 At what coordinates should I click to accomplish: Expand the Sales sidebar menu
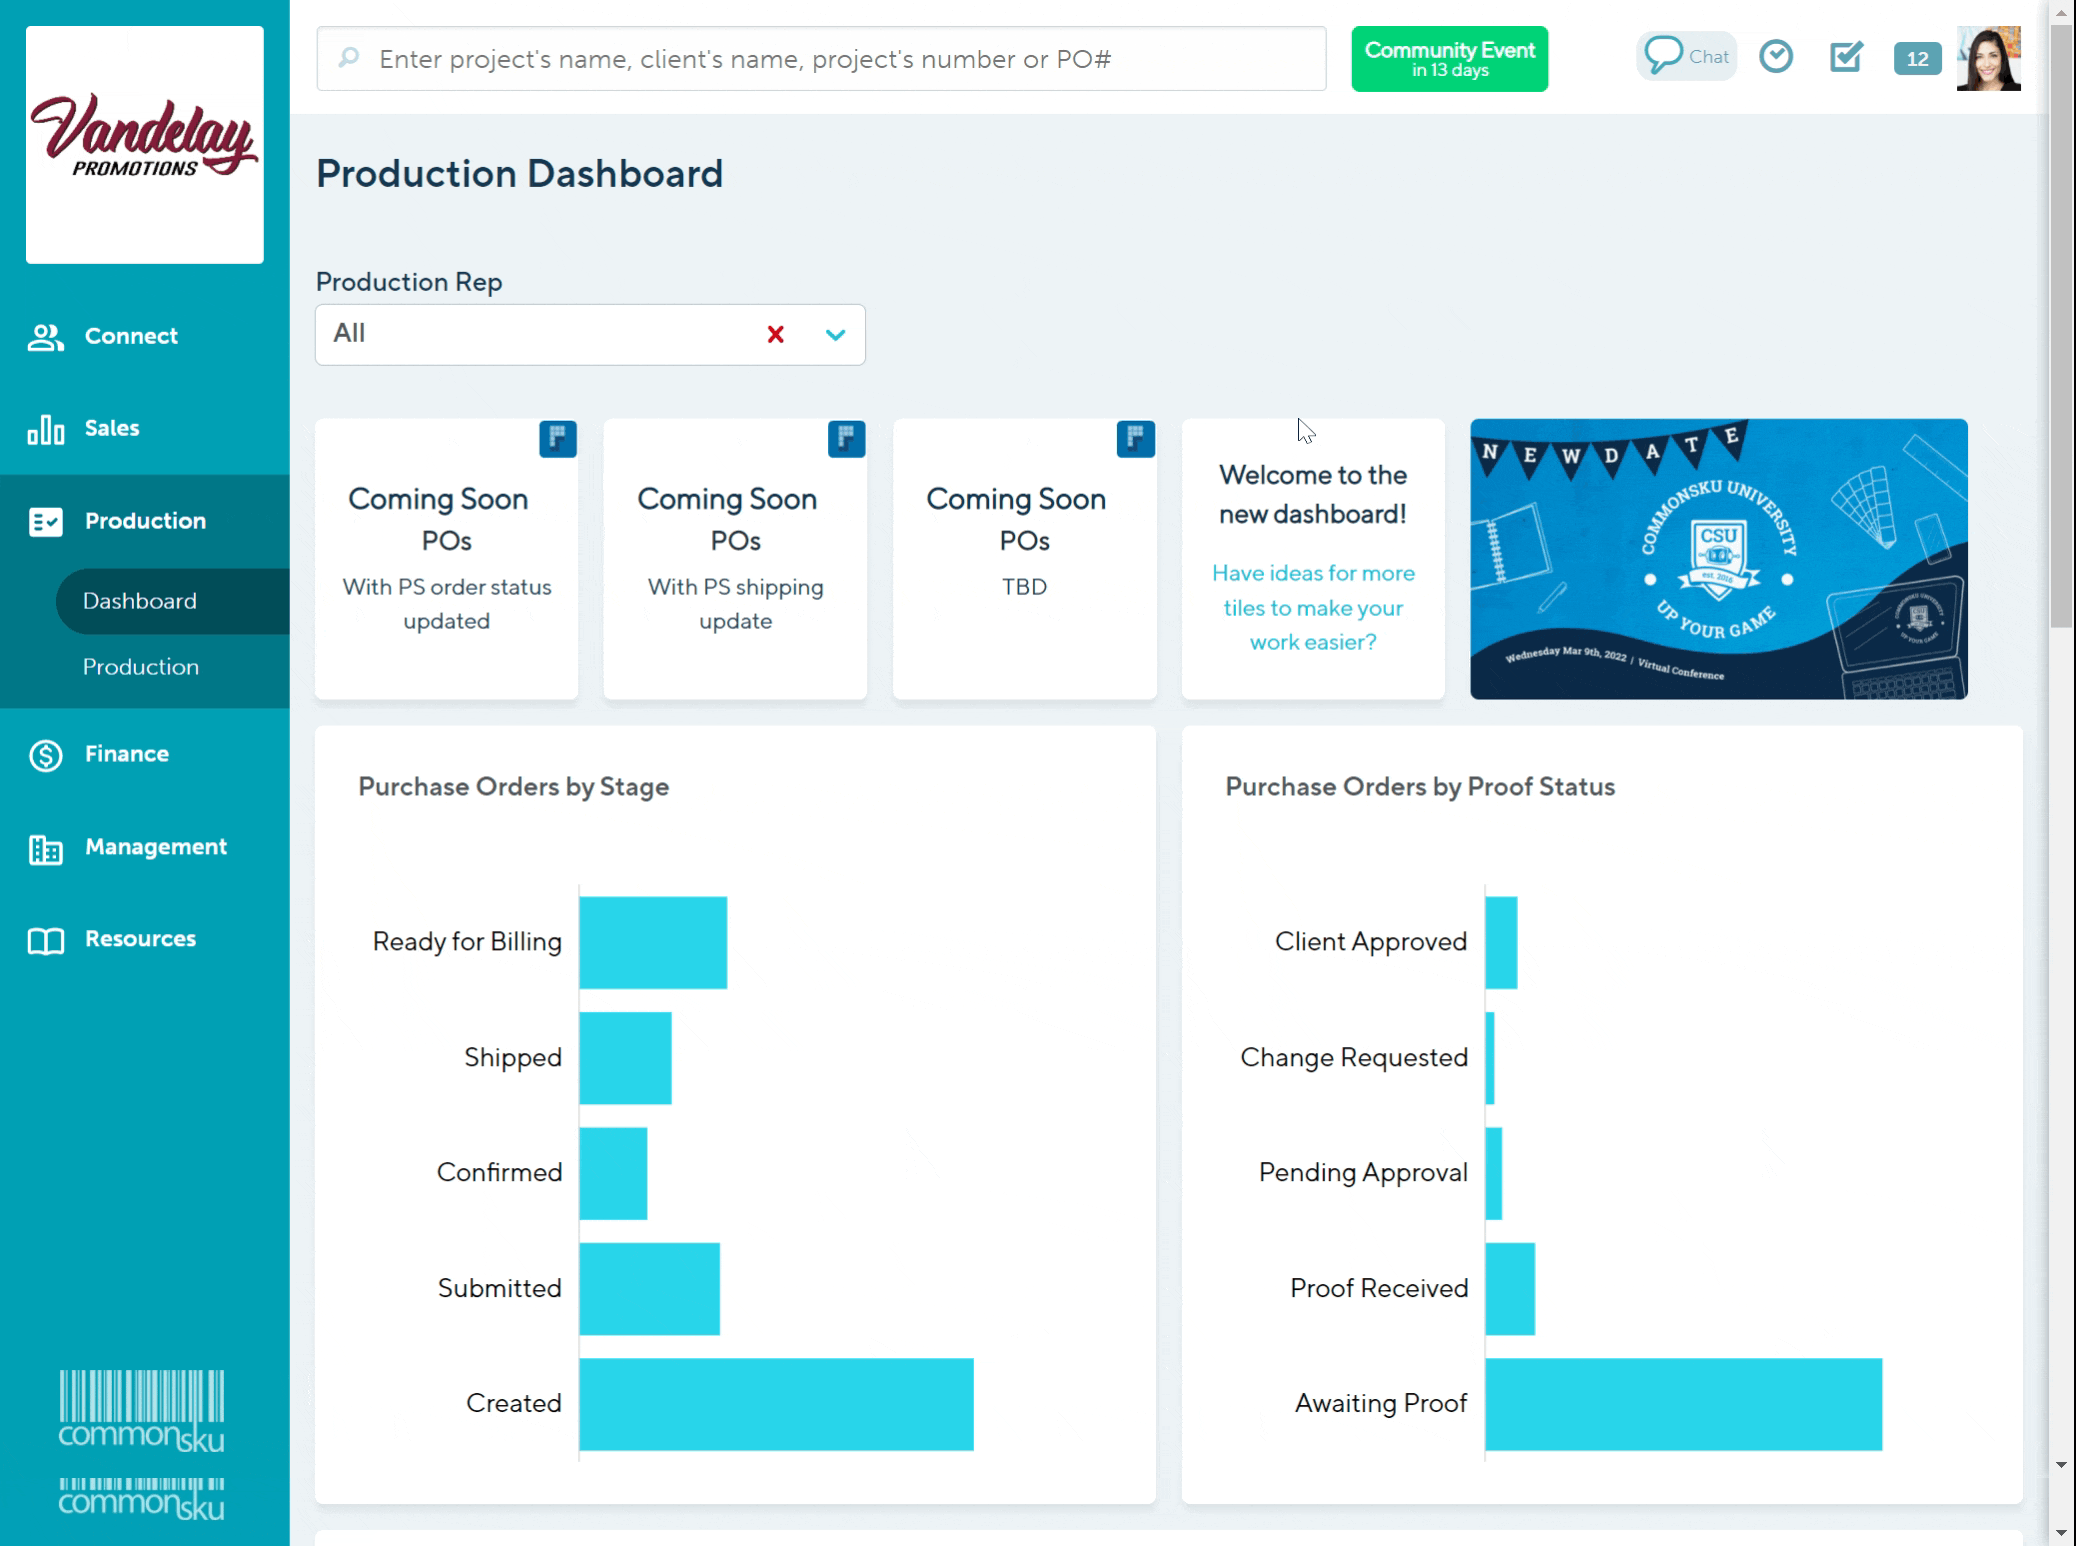point(111,428)
